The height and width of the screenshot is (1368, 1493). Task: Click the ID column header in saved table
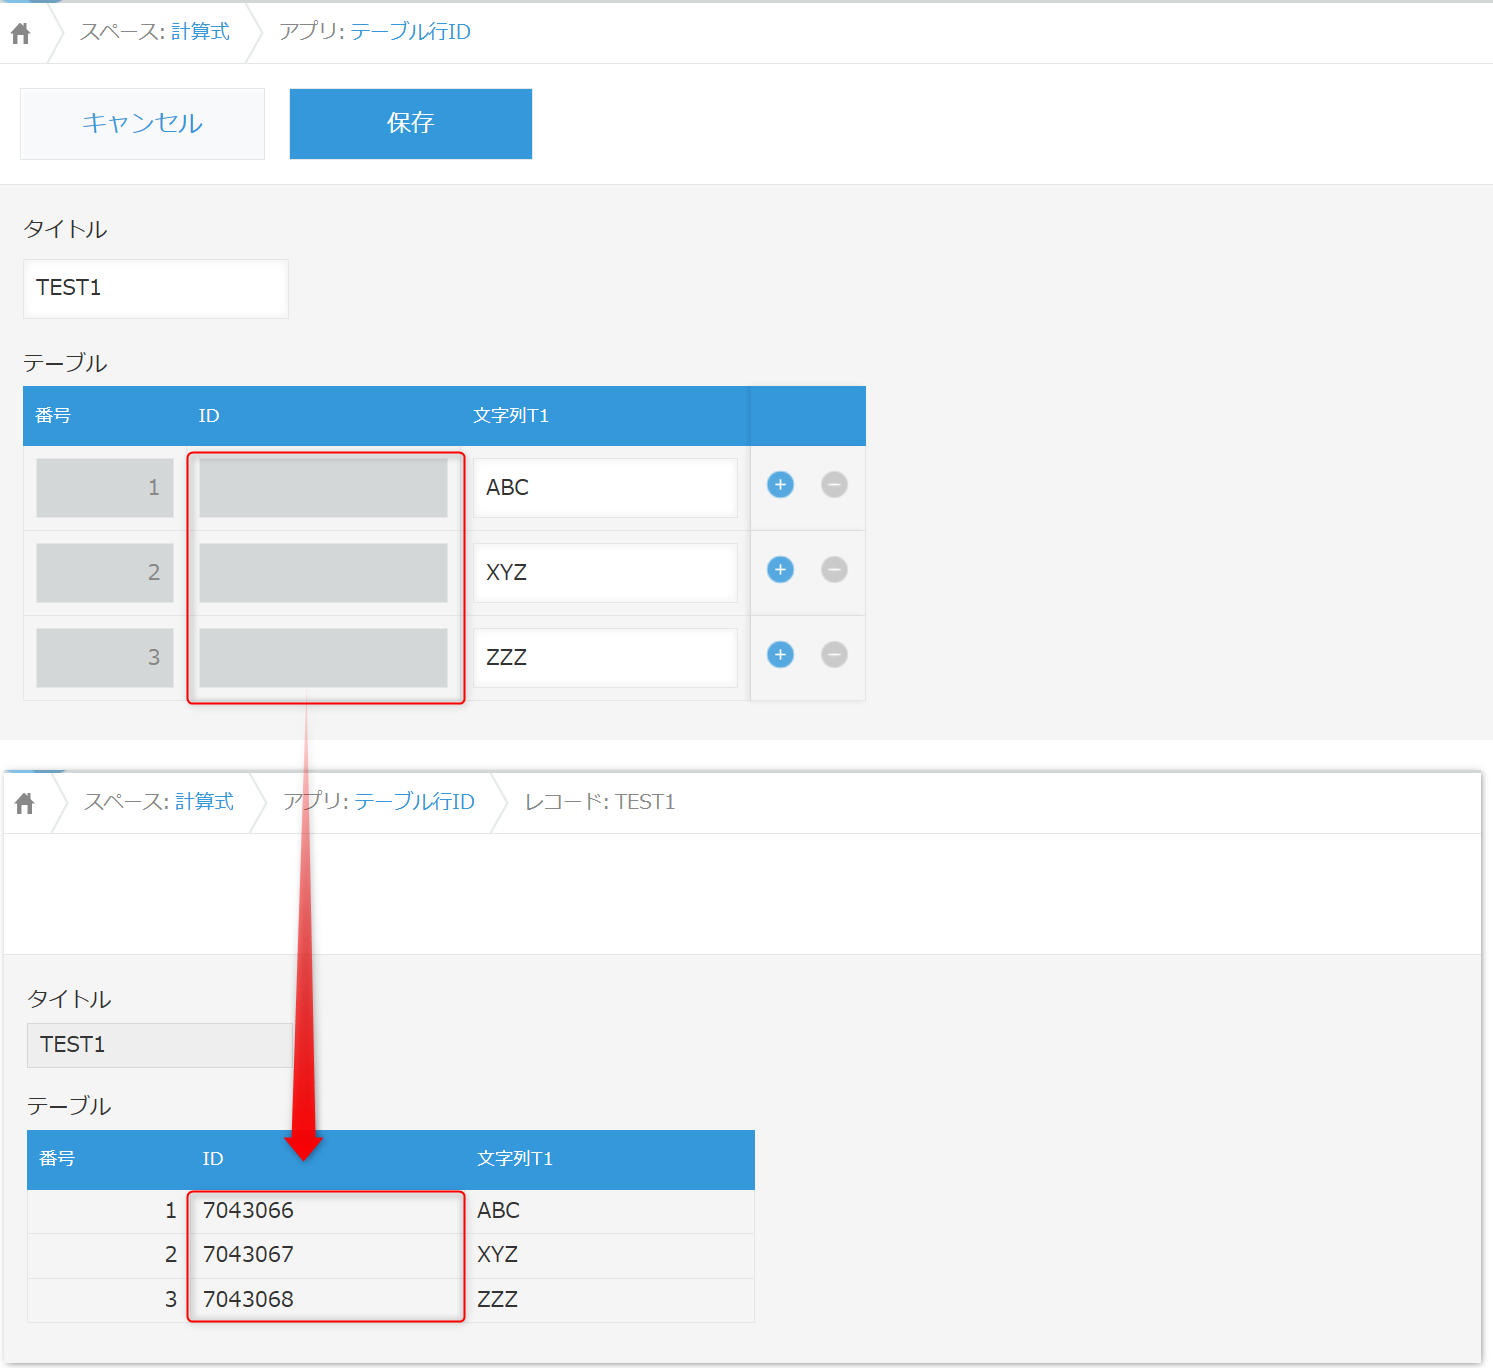click(x=213, y=1159)
